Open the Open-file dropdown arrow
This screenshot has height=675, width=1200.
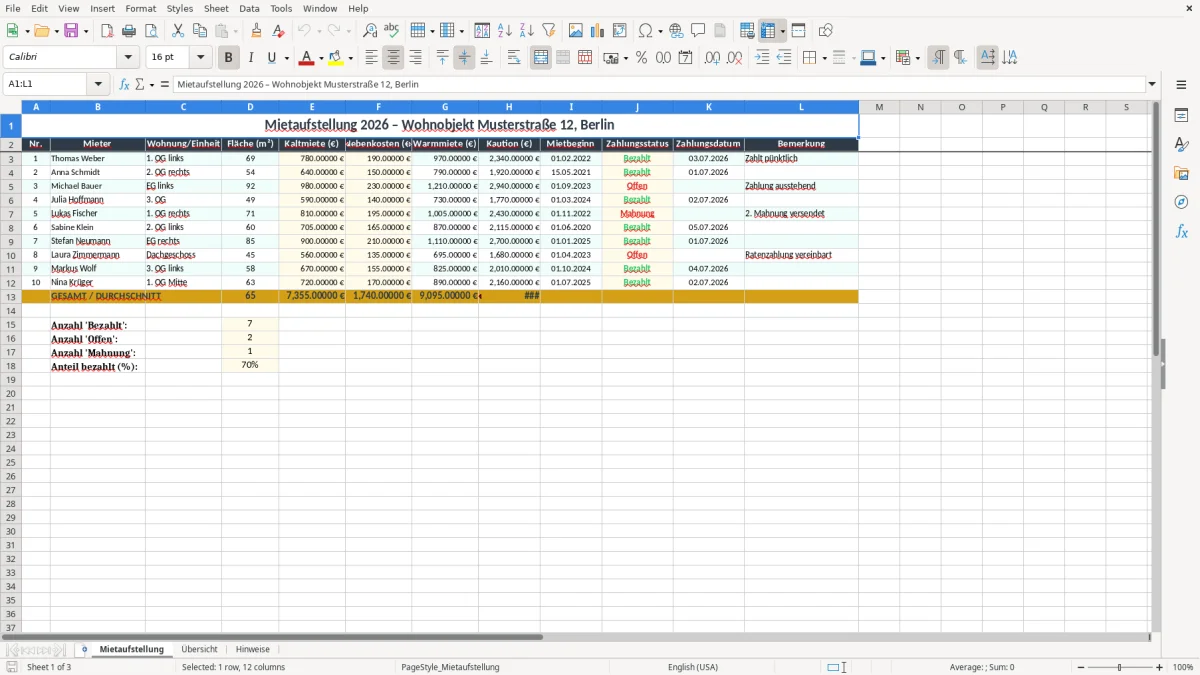55,31
